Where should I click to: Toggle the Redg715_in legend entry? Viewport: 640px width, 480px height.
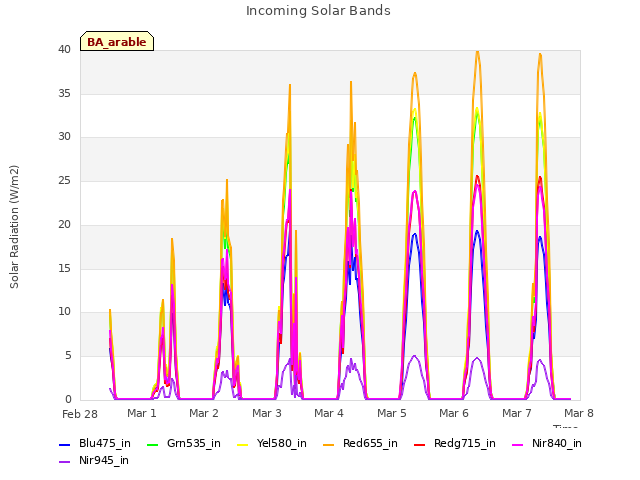[455, 443]
